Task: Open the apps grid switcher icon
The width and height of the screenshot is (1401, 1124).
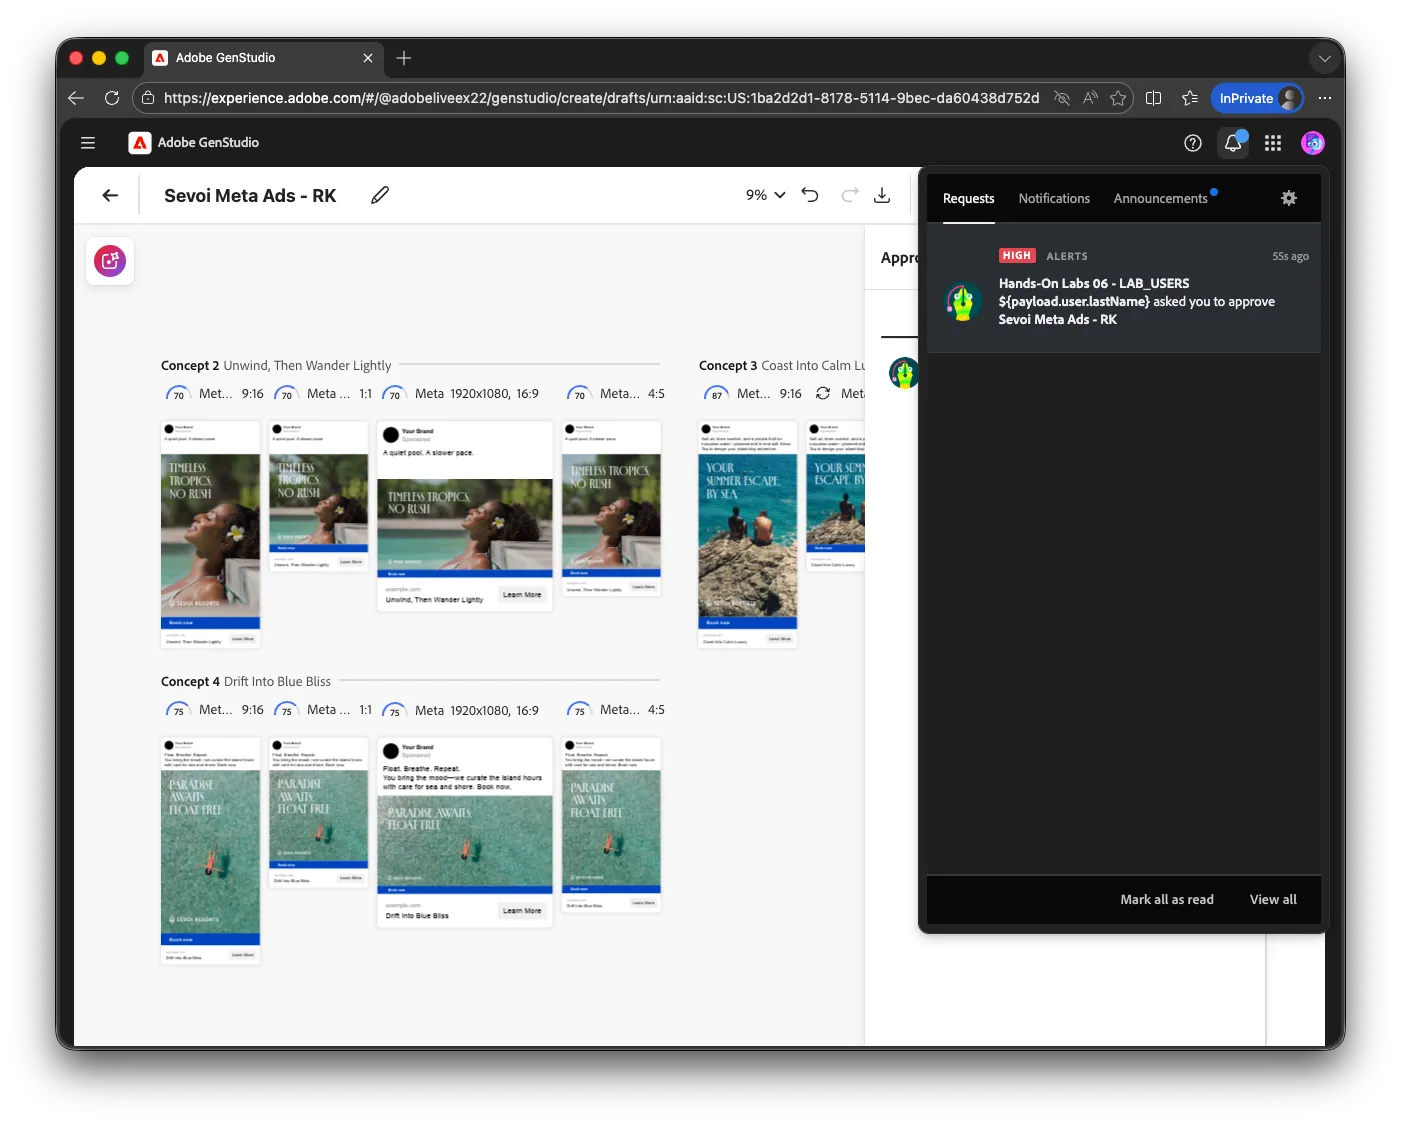Action: point(1273,143)
